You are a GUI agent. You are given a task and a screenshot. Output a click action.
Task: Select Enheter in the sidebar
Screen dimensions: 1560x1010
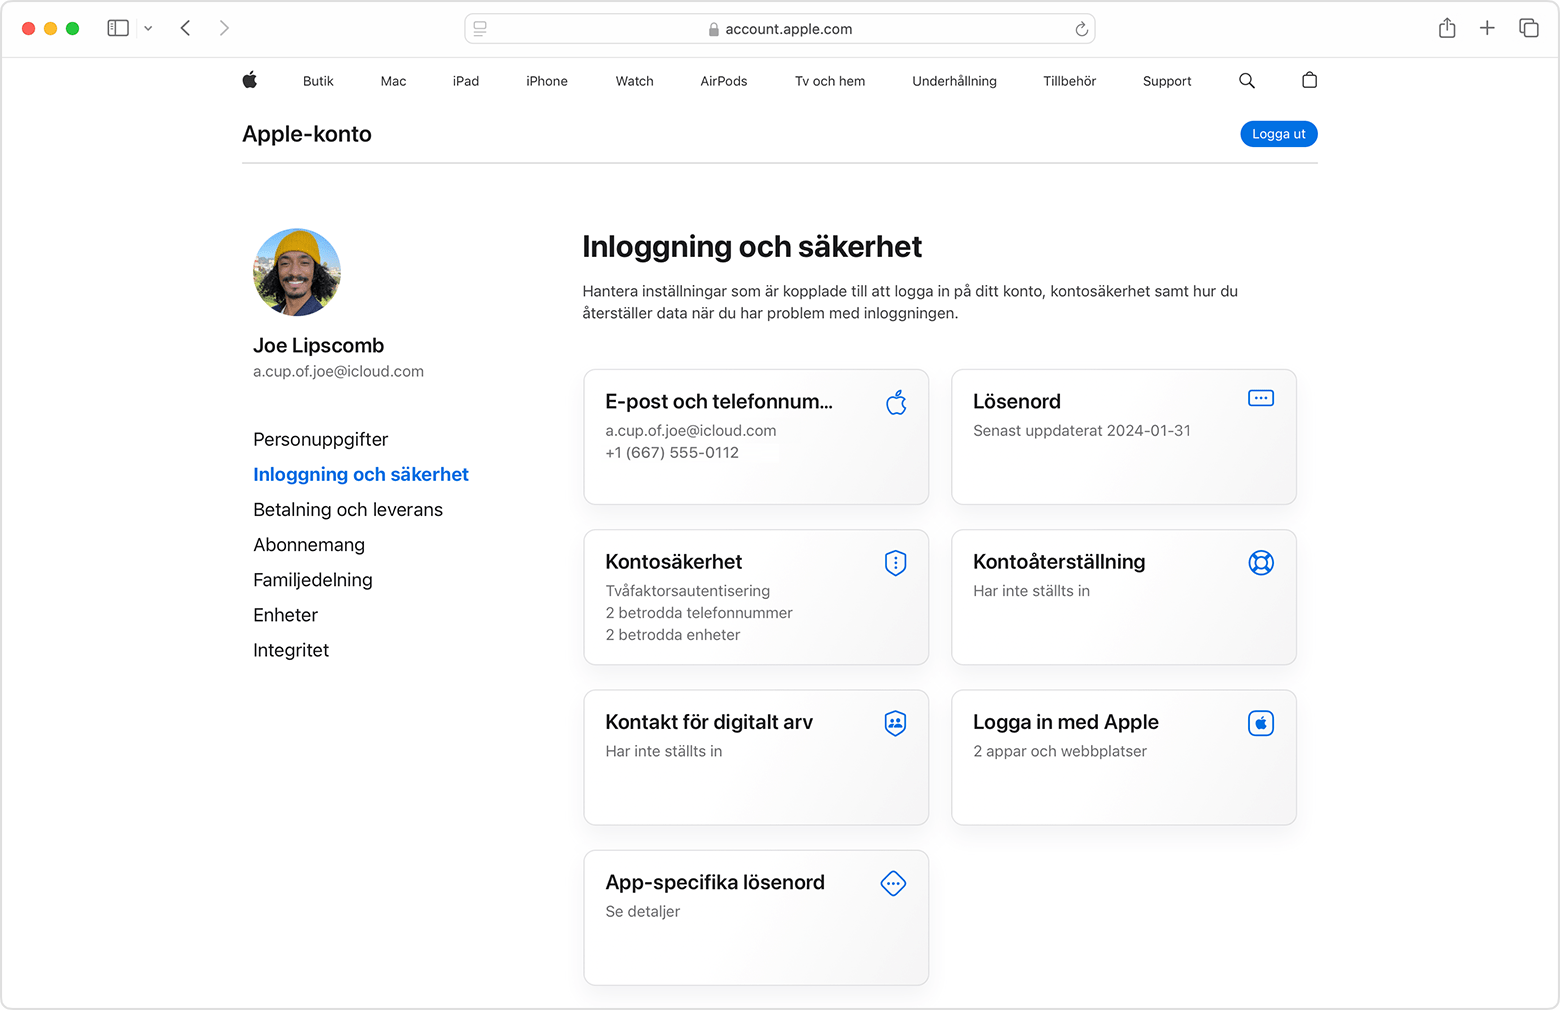pyautogui.click(x=285, y=615)
